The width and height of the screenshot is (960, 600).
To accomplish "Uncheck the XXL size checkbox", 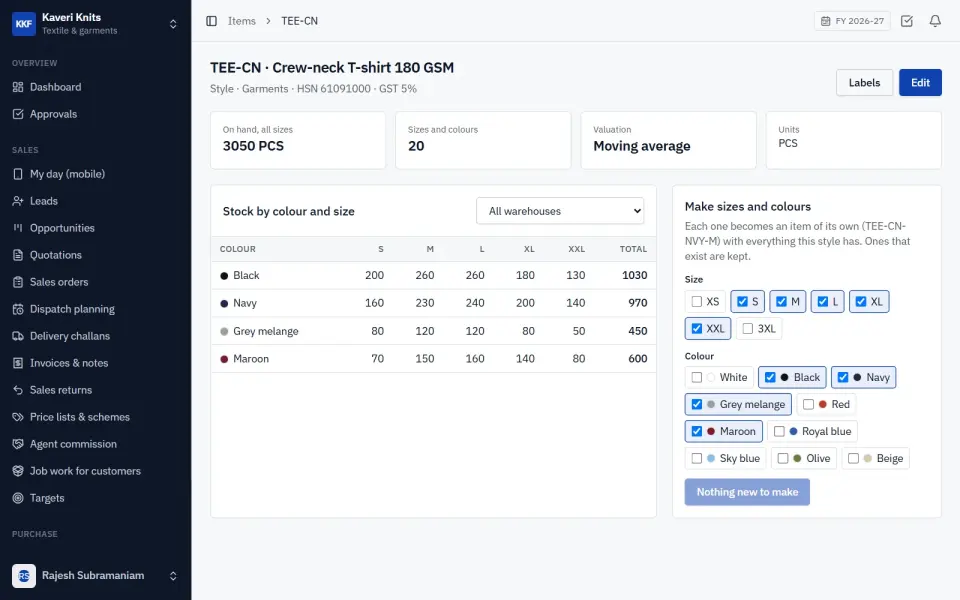I will [x=696, y=328].
